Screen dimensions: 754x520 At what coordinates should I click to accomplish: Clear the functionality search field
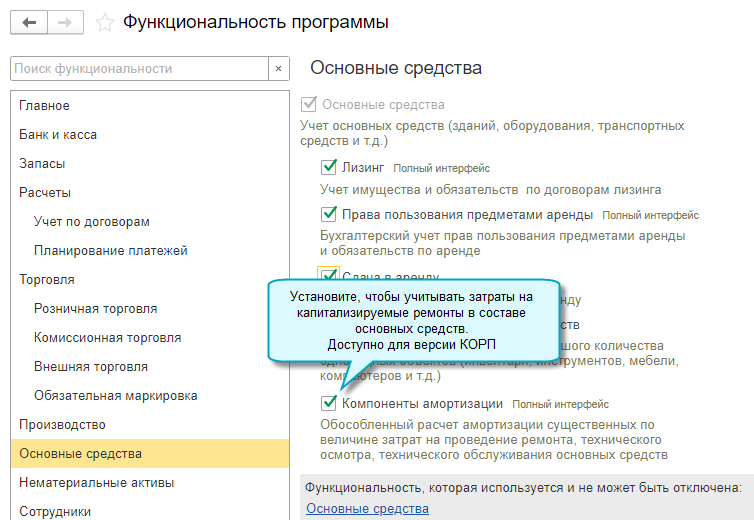click(278, 69)
